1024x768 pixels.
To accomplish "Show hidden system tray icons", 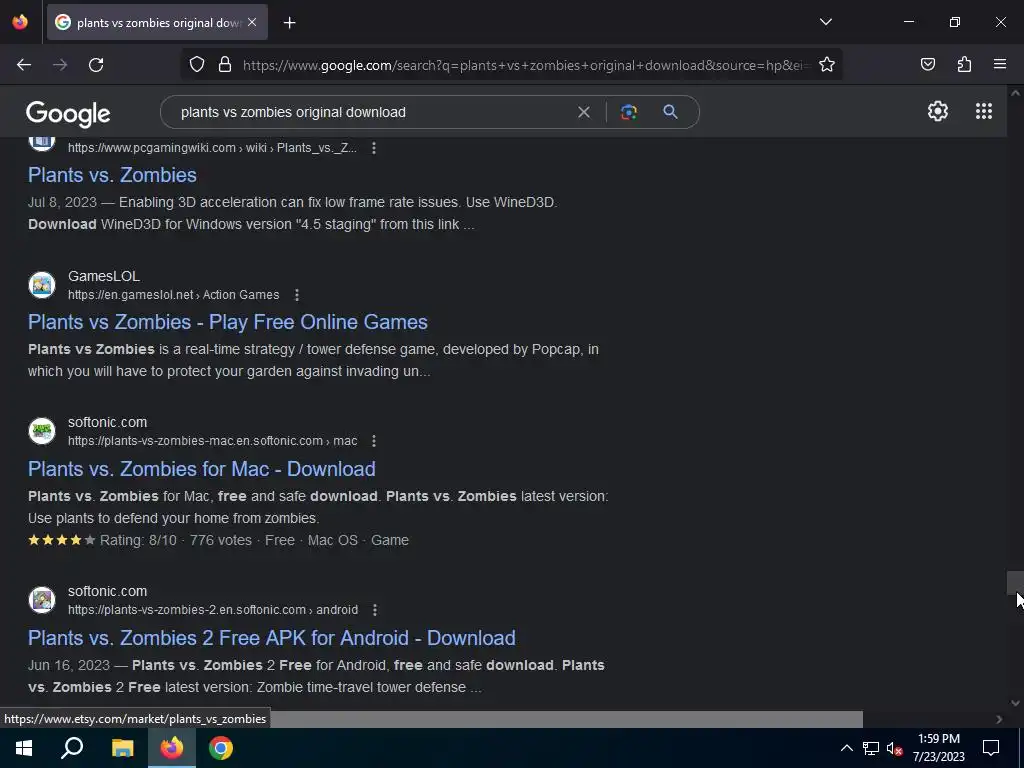I will click(846, 748).
